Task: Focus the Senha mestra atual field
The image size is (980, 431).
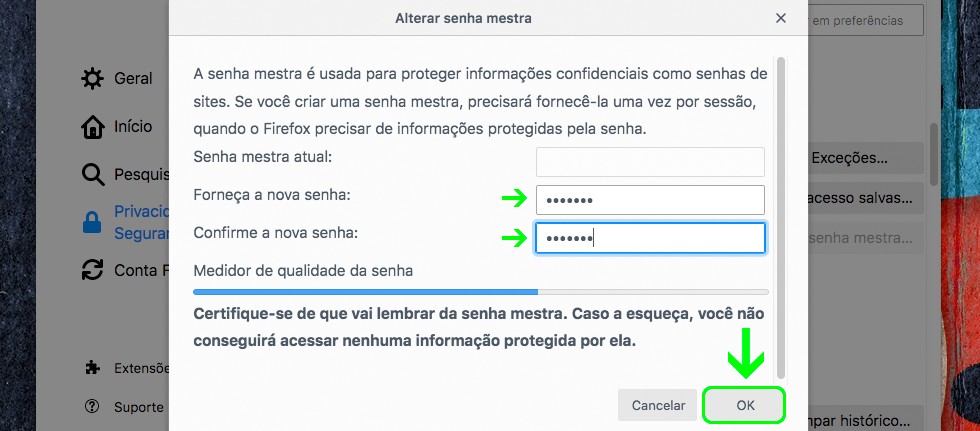Action: (x=650, y=161)
